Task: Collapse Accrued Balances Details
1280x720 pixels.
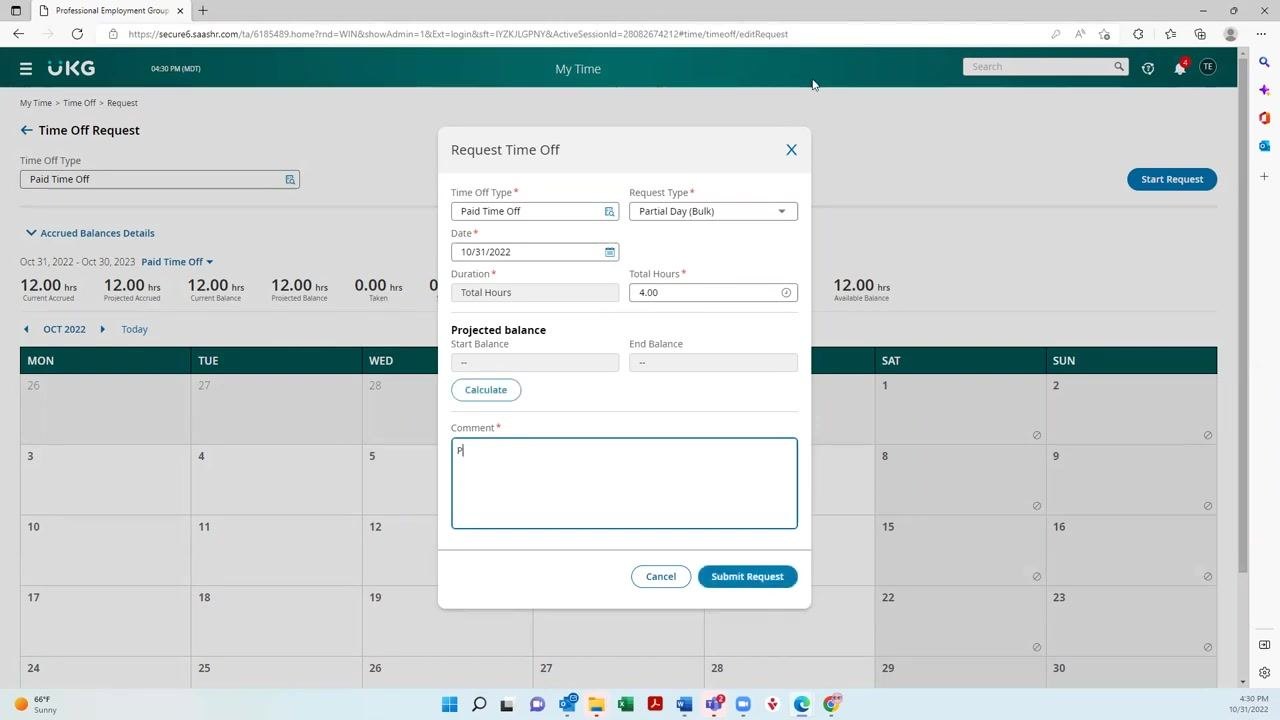Action: 90,233
